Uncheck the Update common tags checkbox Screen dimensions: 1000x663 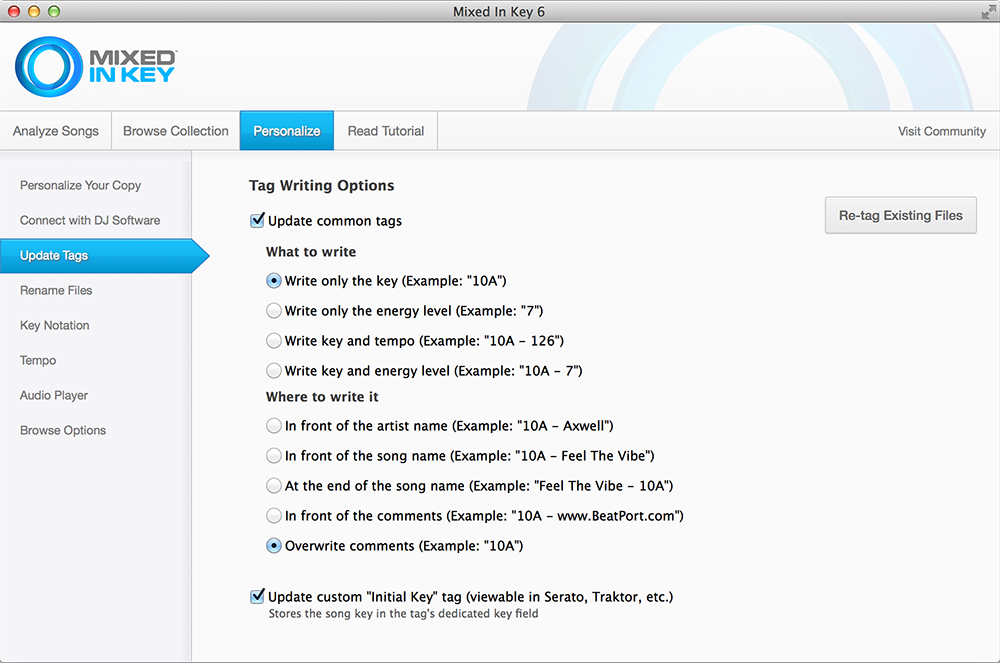(x=257, y=220)
